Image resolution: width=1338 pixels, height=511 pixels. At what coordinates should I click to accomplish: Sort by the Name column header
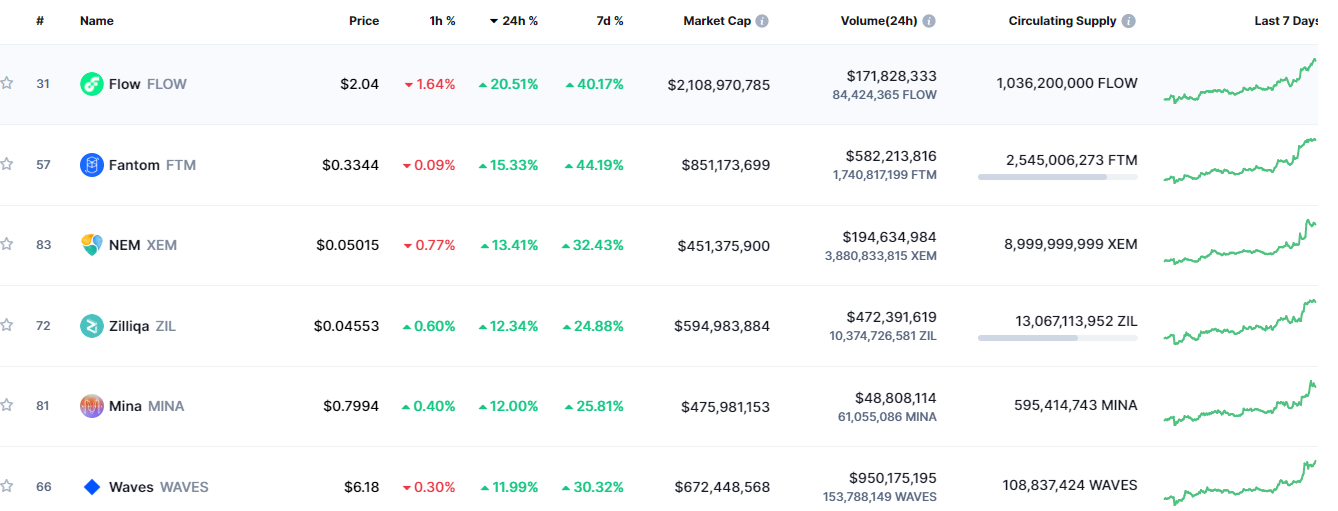97,21
